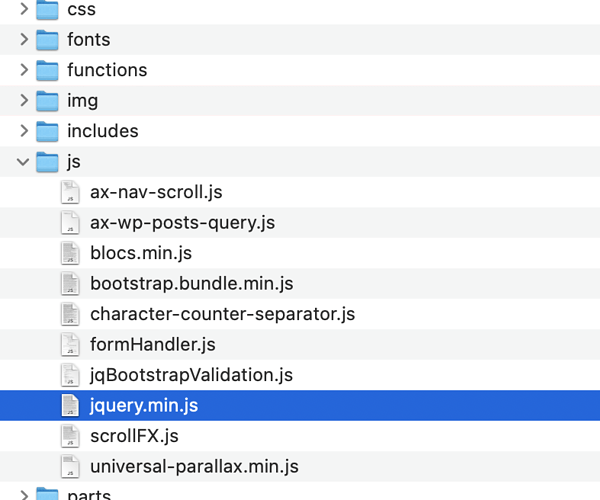Select the js folder name

74,162
